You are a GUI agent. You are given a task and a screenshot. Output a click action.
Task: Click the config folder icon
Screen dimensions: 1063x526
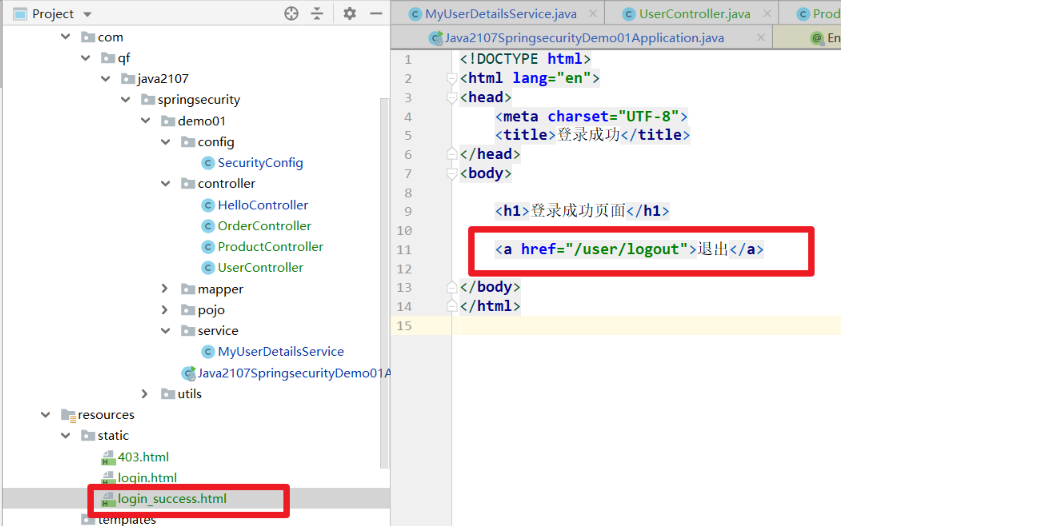pos(188,142)
